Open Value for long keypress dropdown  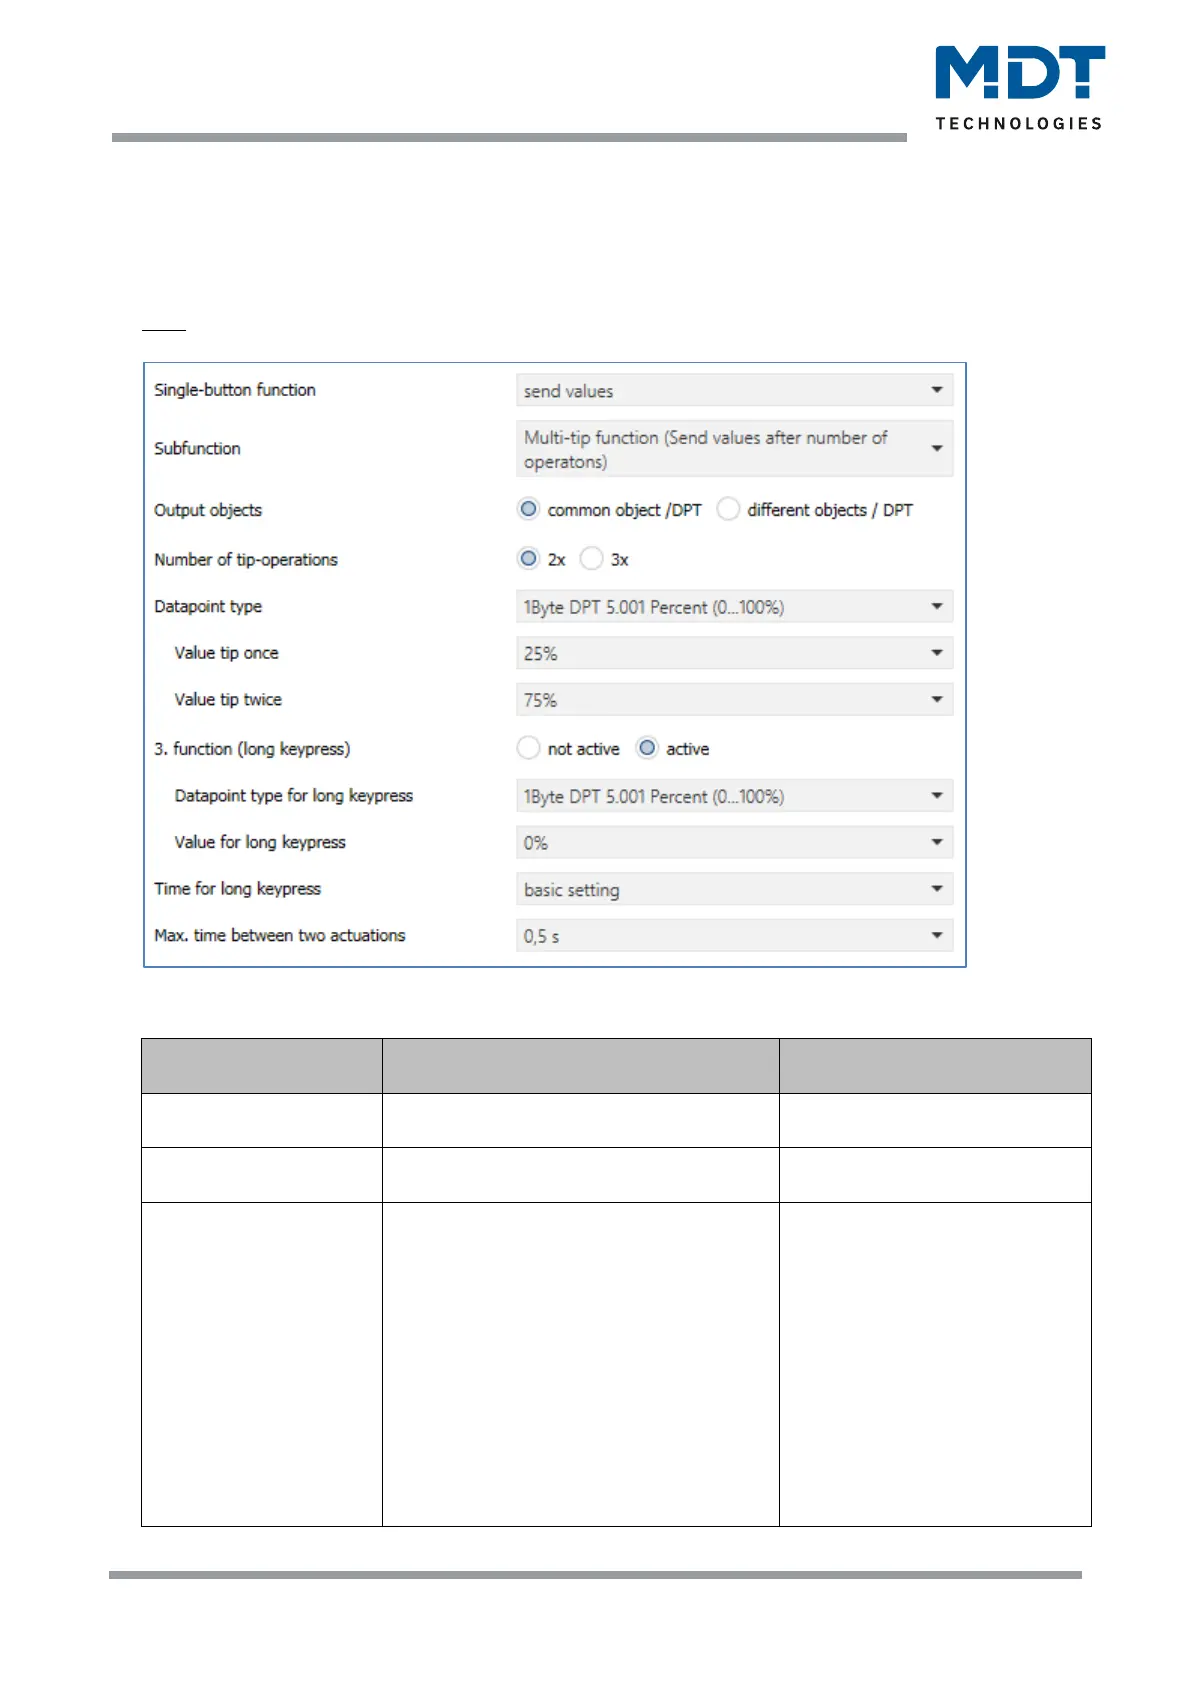point(733,843)
